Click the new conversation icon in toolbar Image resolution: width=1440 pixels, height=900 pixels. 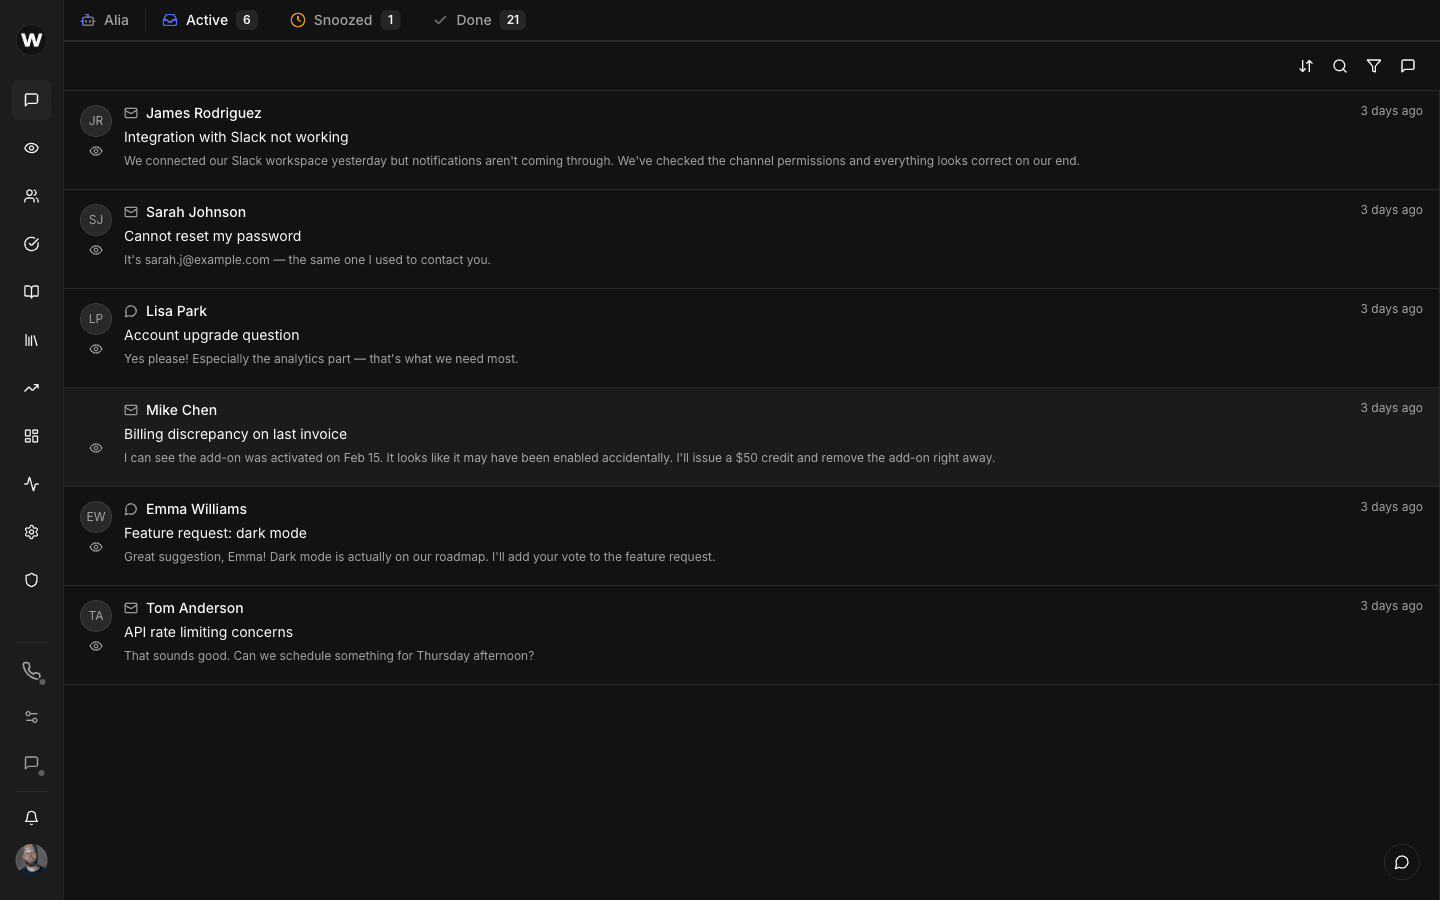[1408, 66]
